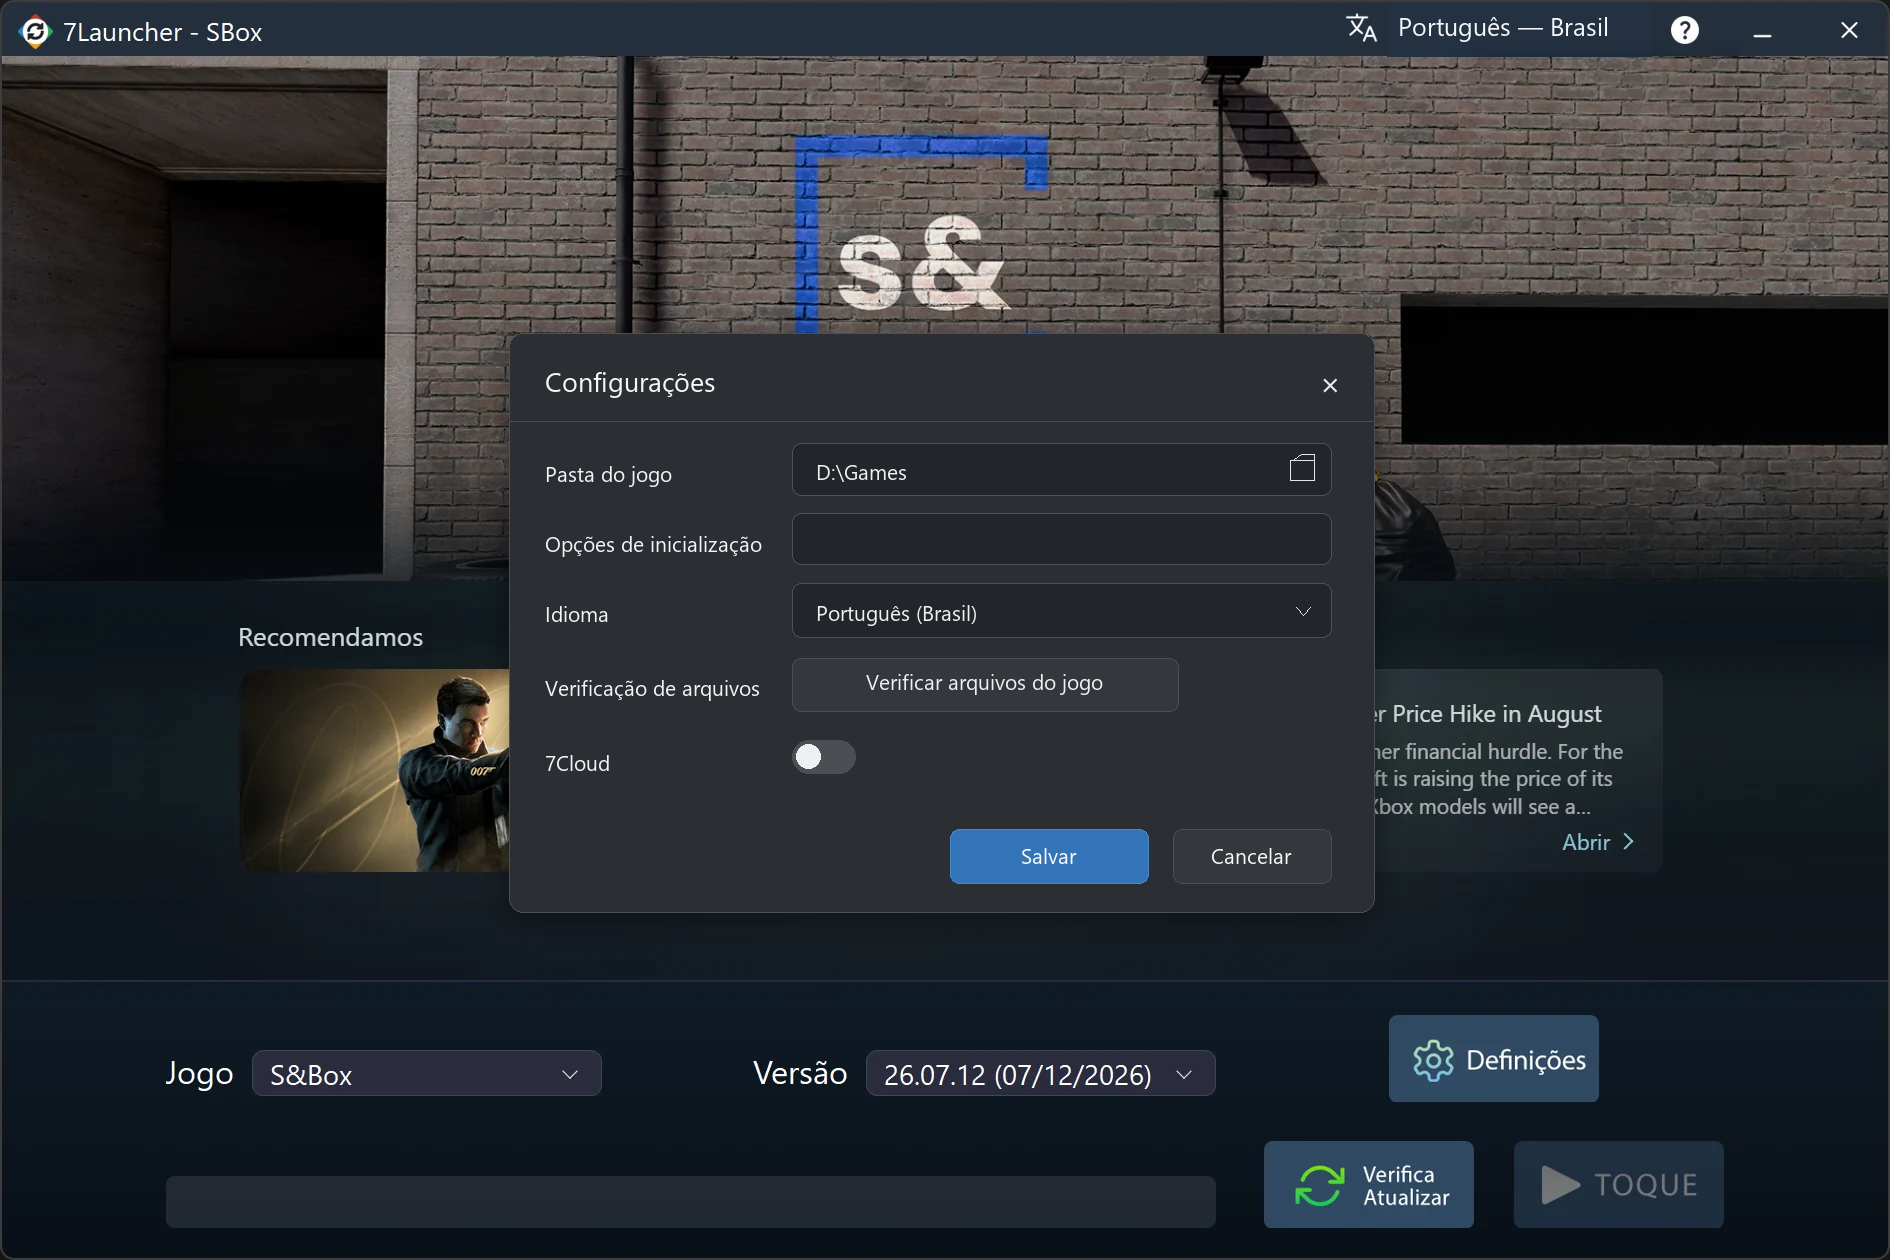This screenshot has height=1260, width=1890.
Task: Click the D:\Games game folder path field
Action: click(x=1061, y=470)
